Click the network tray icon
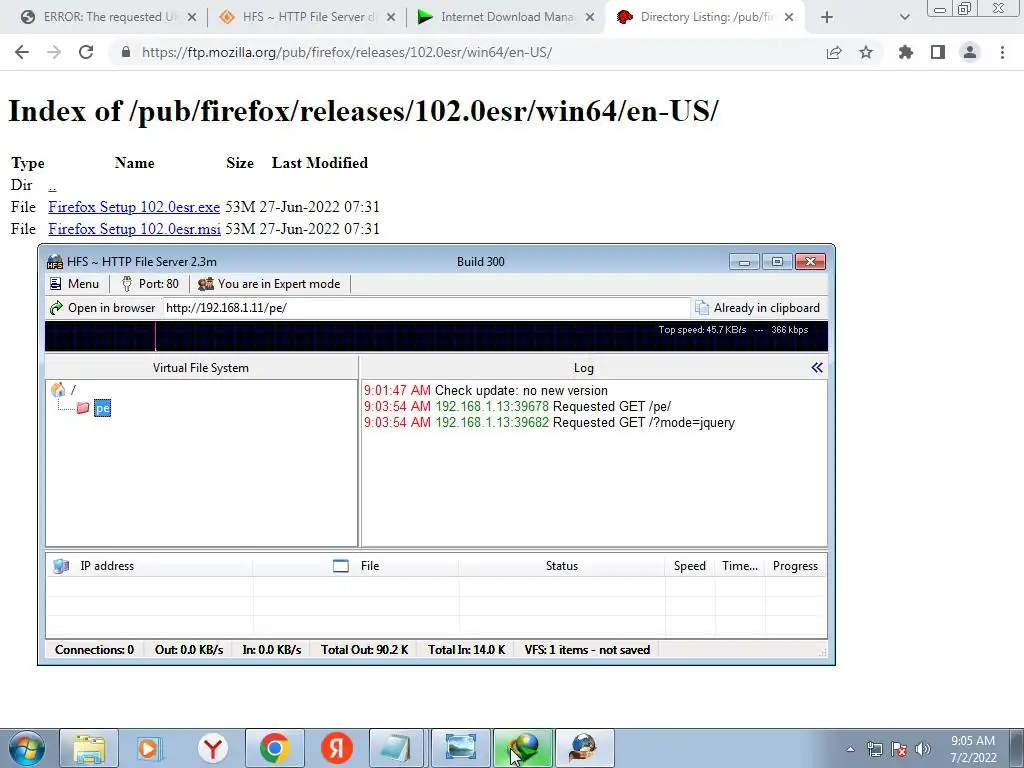Image resolution: width=1024 pixels, height=768 pixels. (874, 750)
